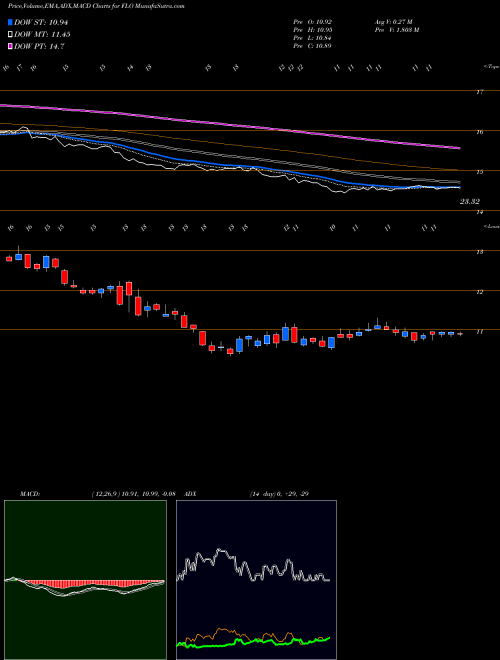Click the ADX '(14 day) 6, +29, -29' values

279,494
